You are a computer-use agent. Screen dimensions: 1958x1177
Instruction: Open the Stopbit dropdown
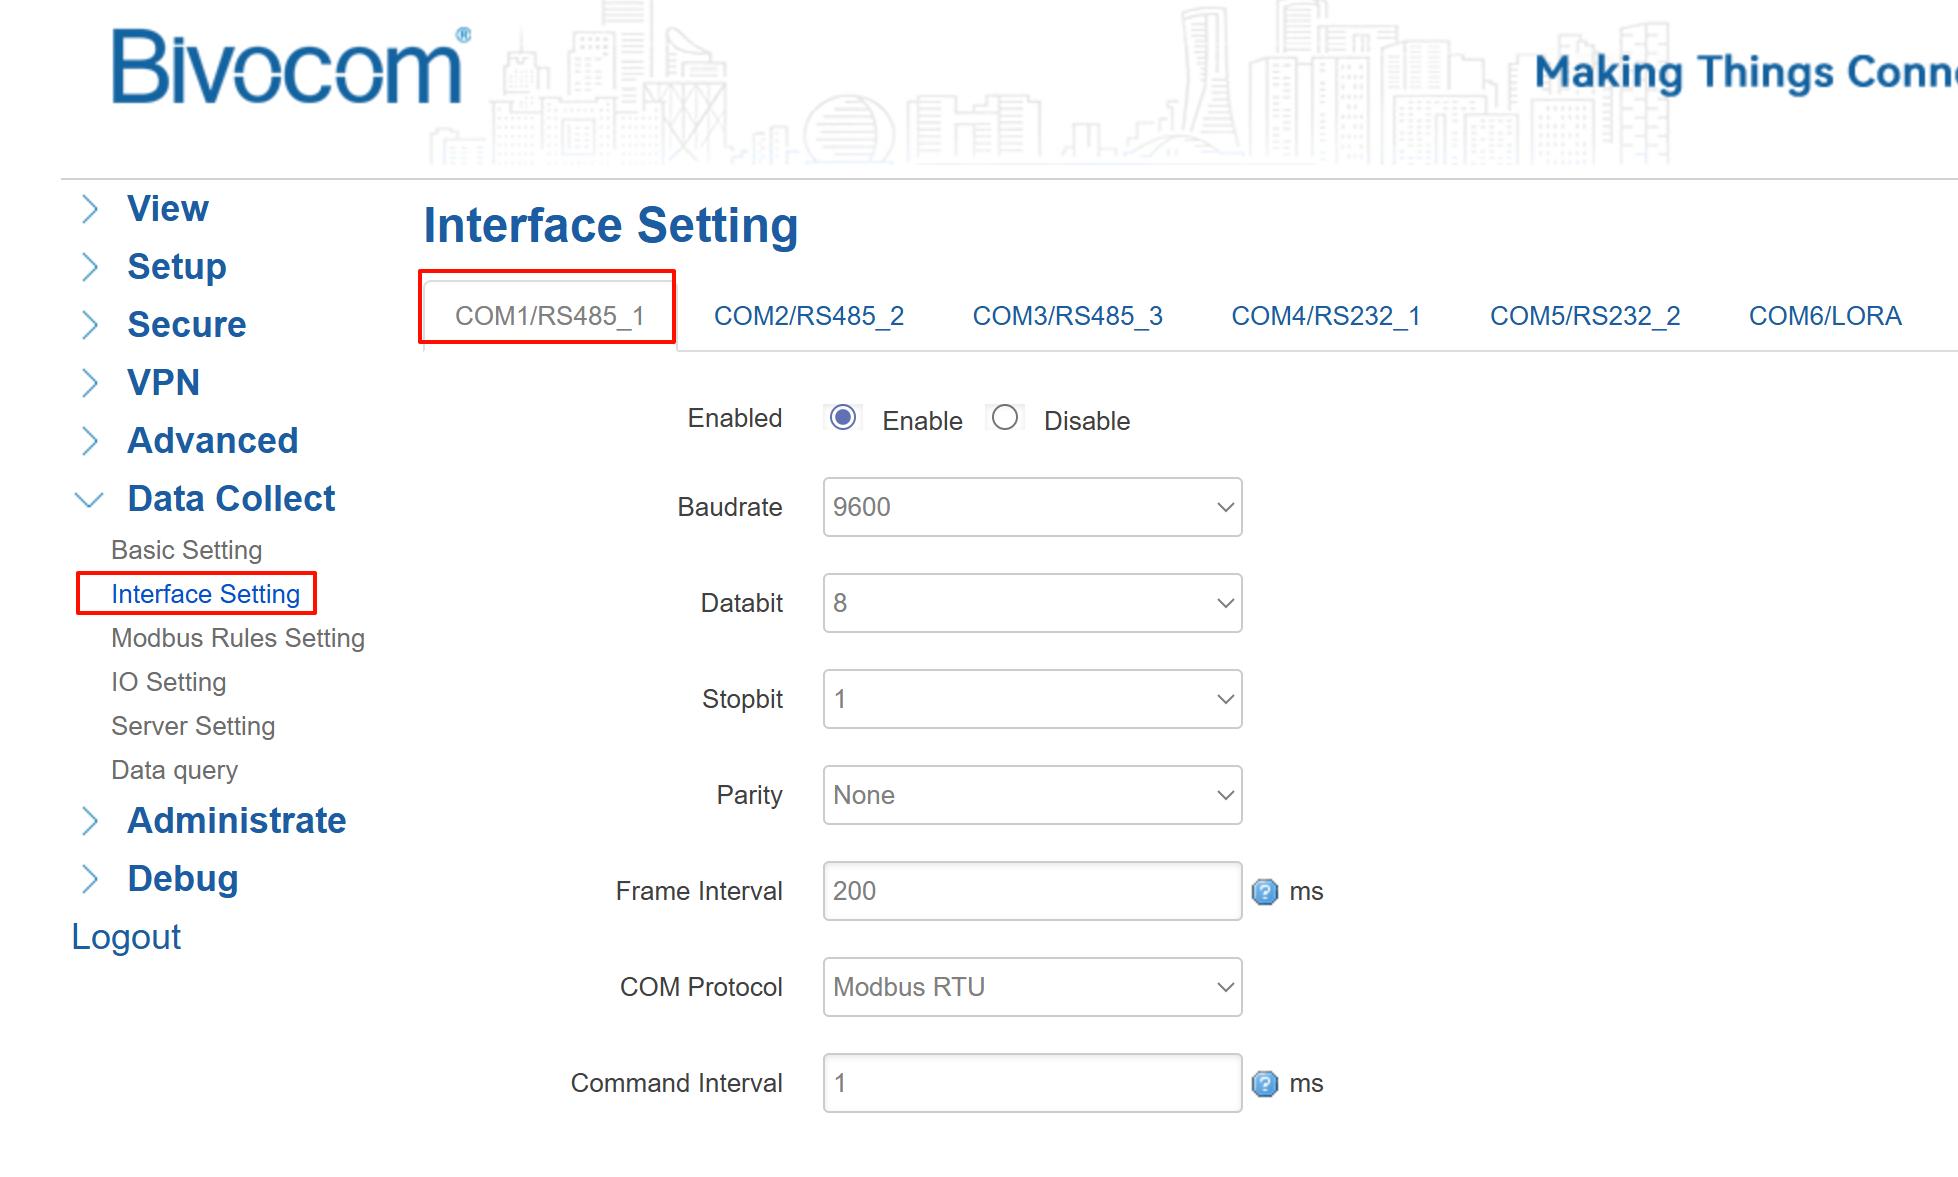[1031, 699]
